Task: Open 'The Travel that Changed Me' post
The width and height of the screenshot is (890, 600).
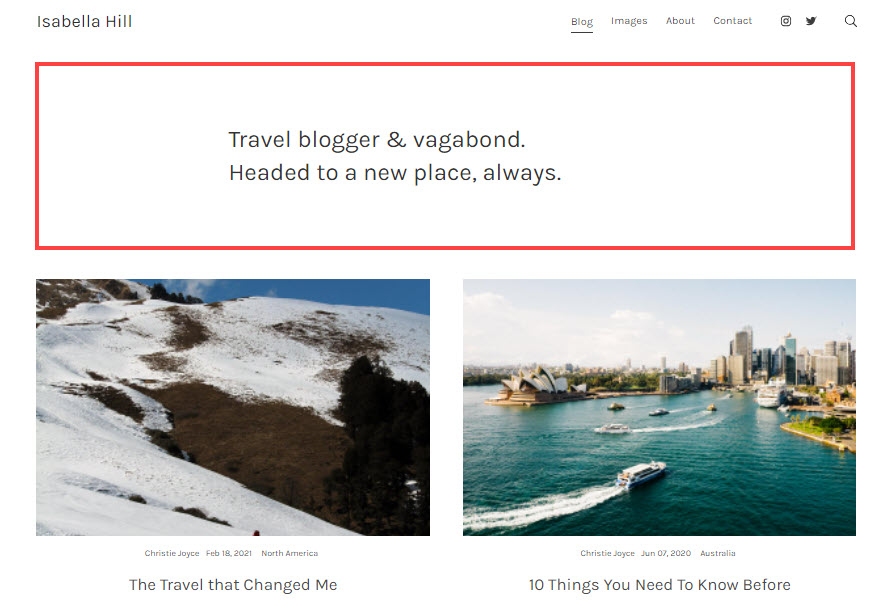Action: tap(233, 585)
